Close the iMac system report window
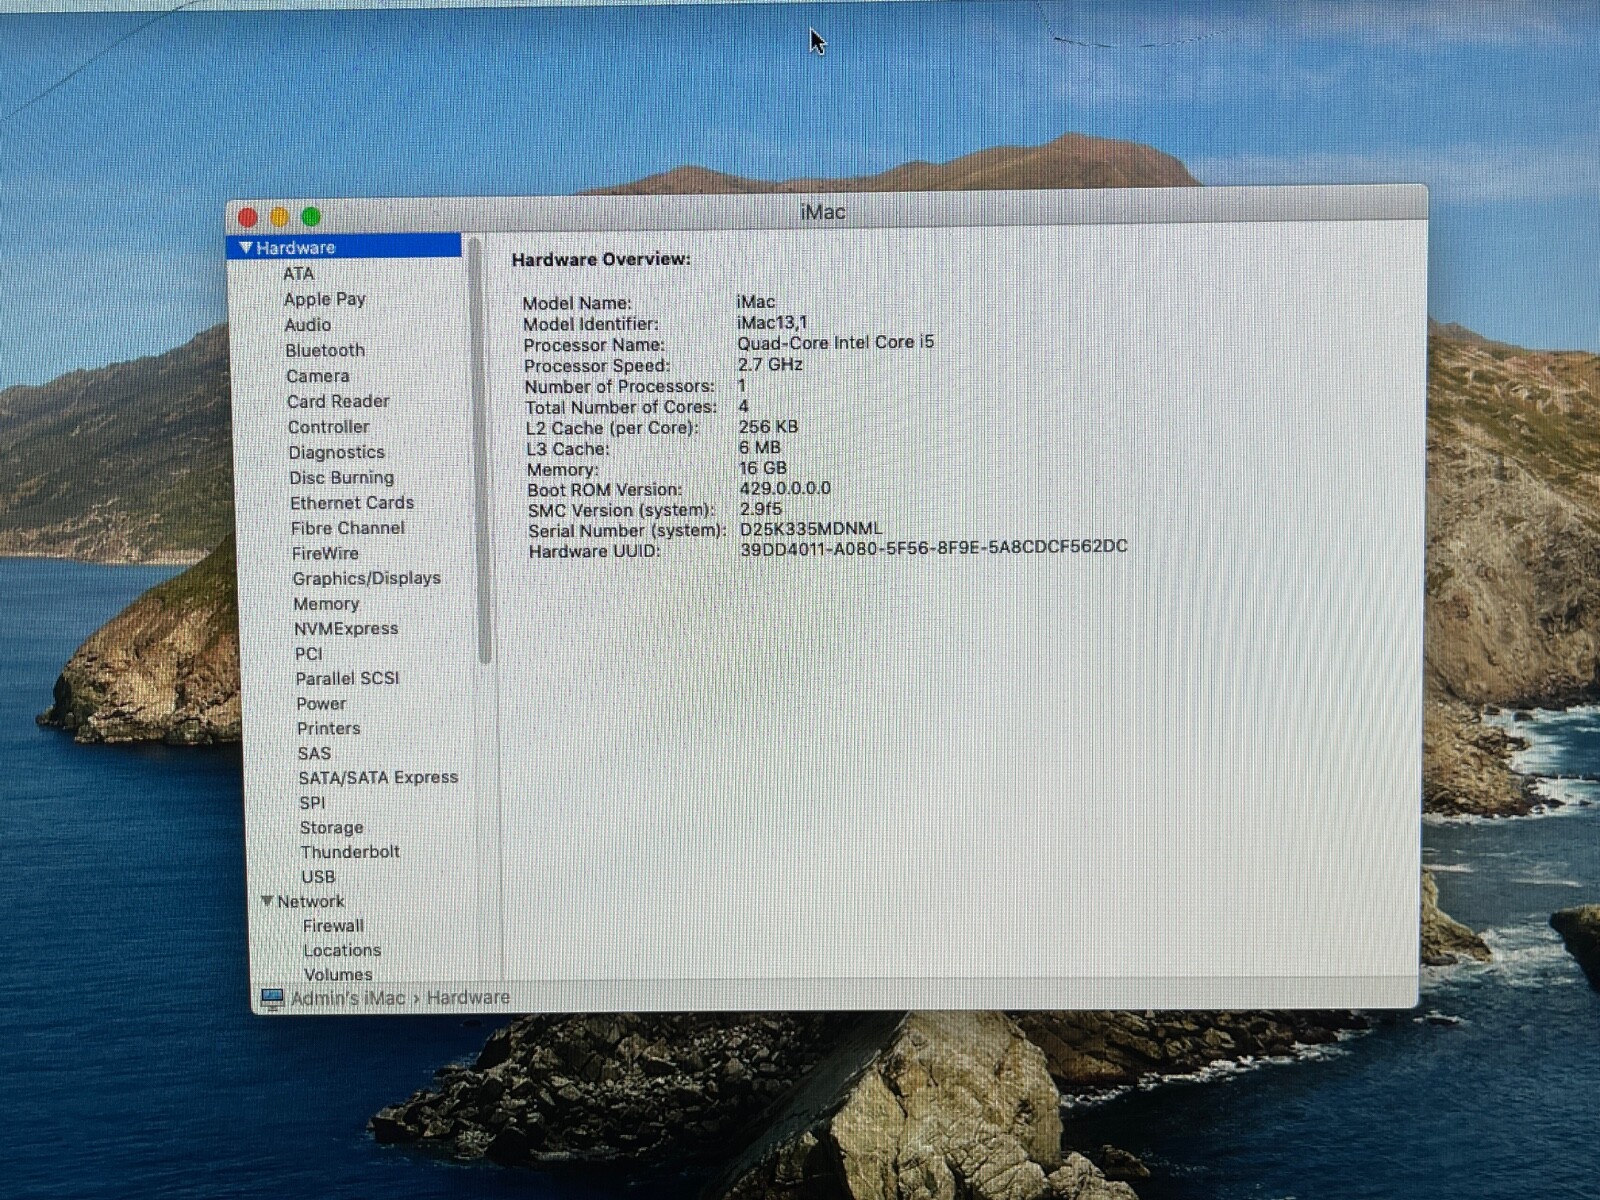Viewport: 1600px width, 1200px height. [x=248, y=217]
